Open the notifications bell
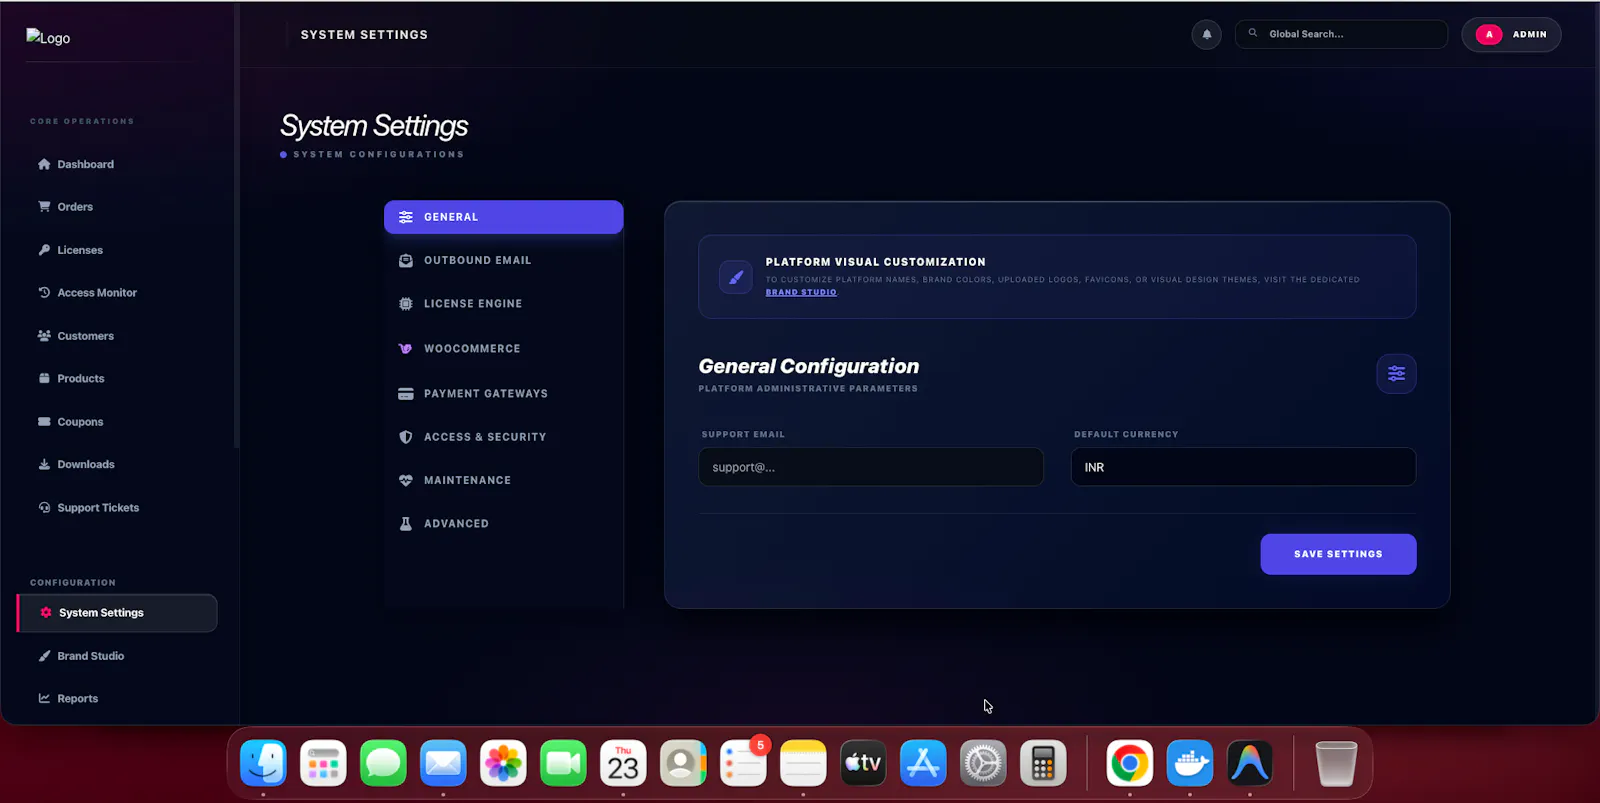1600x803 pixels. click(x=1206, y=35)
